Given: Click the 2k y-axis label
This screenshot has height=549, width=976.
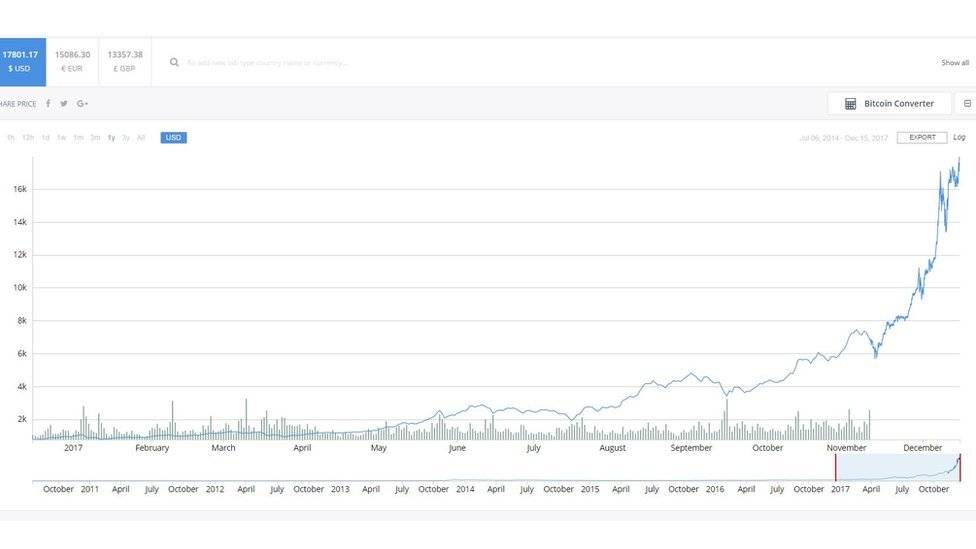Looking at the screenshot, I should [x=22, y=420].
